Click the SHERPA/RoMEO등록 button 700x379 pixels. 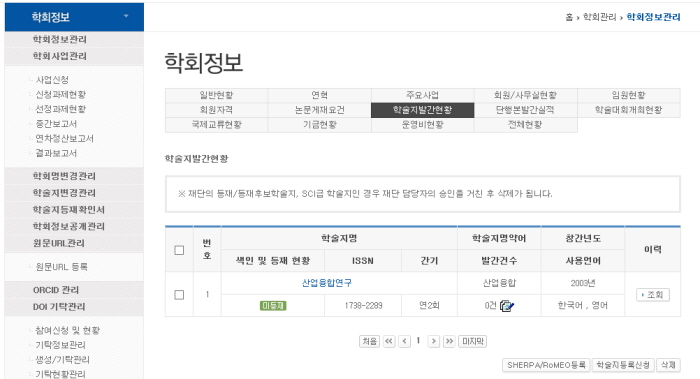pos(546,365)
